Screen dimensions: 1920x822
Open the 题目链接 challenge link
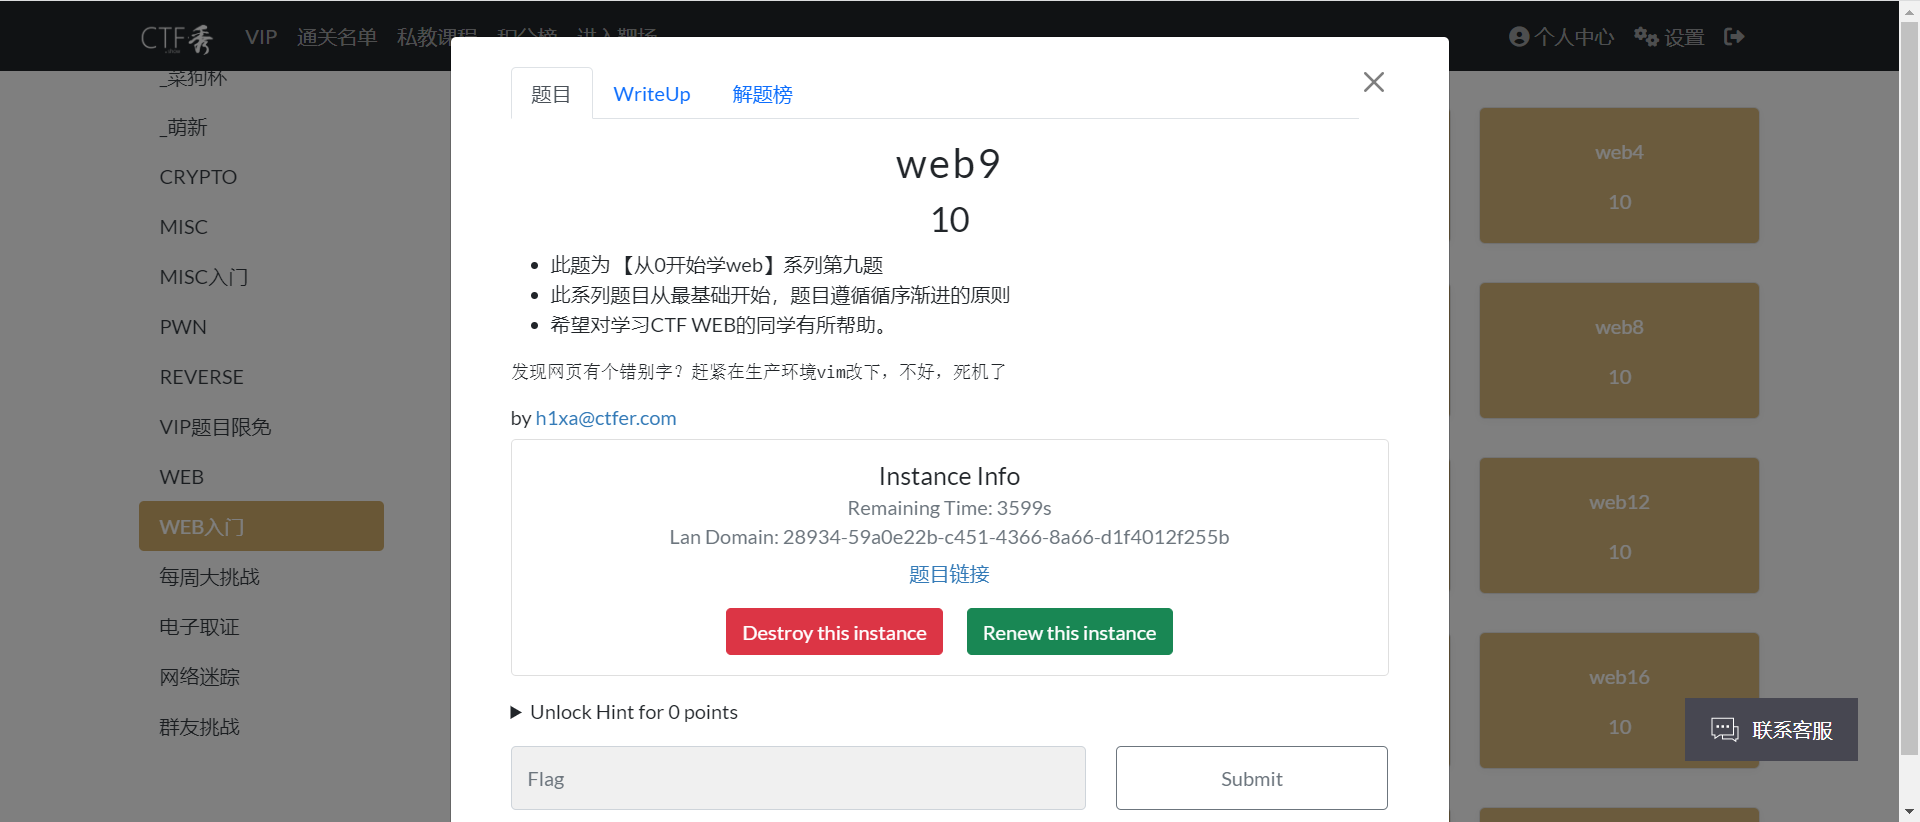(x=949, y=574)
